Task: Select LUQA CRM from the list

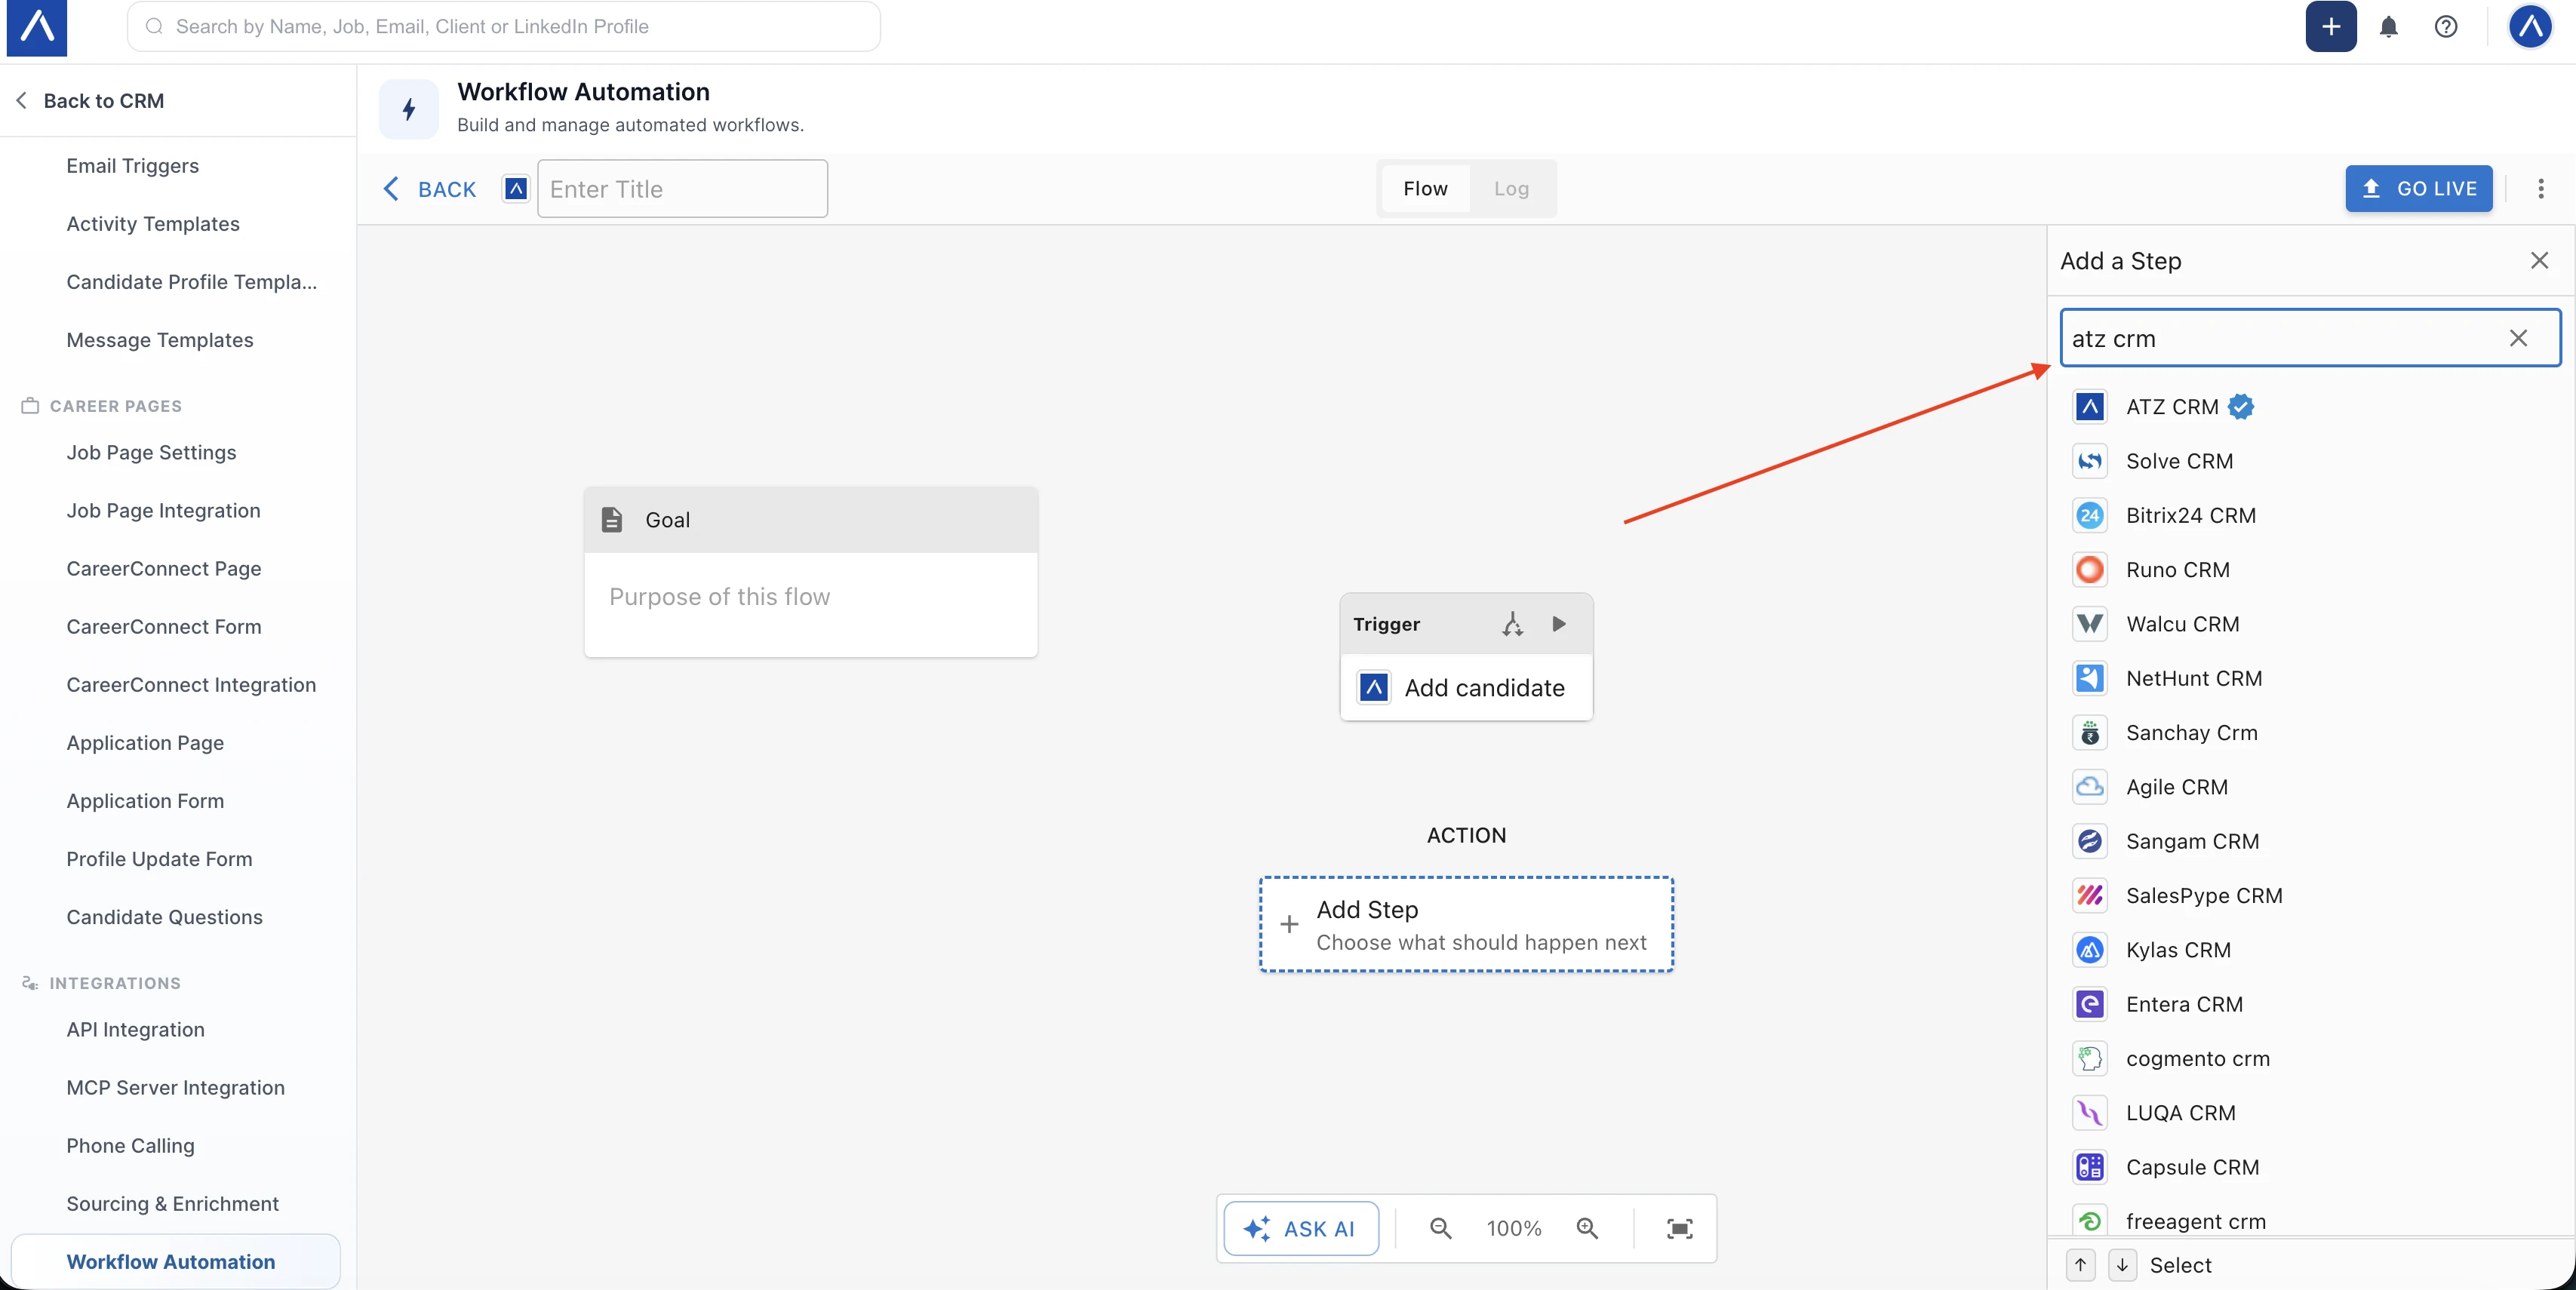Action: pyautogui.click(x=2312, y=1113)
